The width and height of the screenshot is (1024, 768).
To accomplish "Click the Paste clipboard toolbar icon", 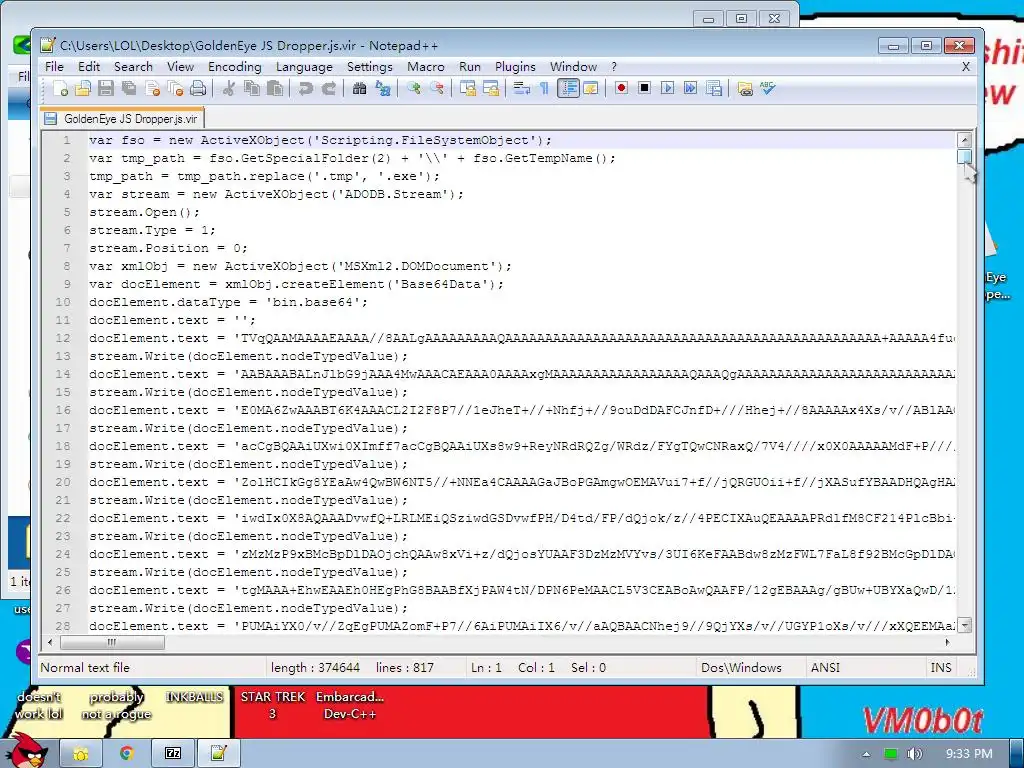I will [275, 88].
